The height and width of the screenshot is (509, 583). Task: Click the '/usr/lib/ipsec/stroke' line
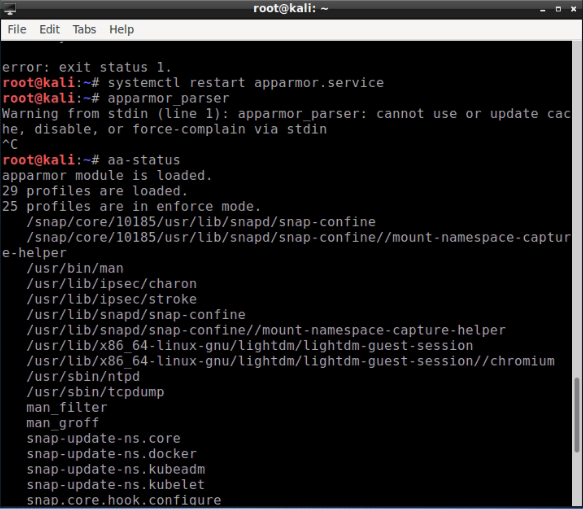click(111, 299)
